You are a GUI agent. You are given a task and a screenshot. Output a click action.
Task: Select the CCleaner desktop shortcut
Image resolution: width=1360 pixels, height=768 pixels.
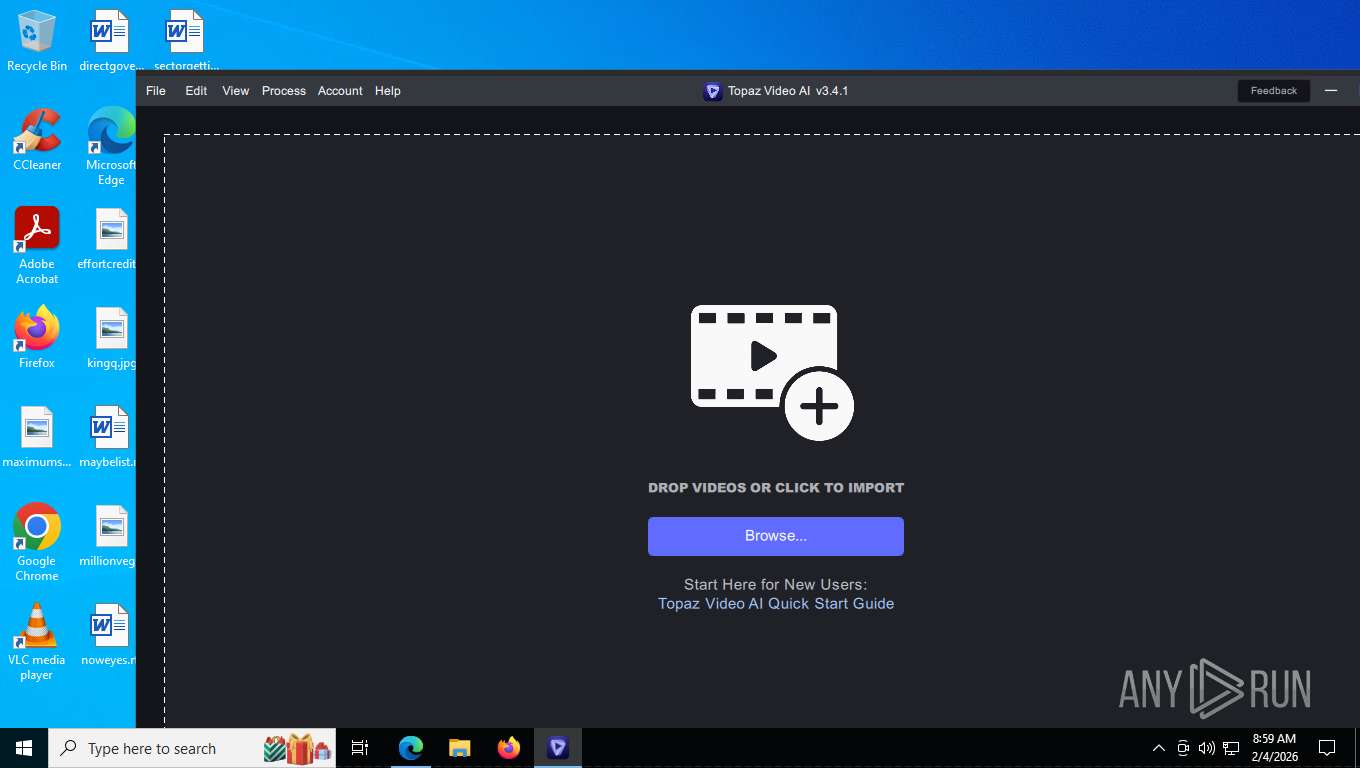click(x=37, y=140)
